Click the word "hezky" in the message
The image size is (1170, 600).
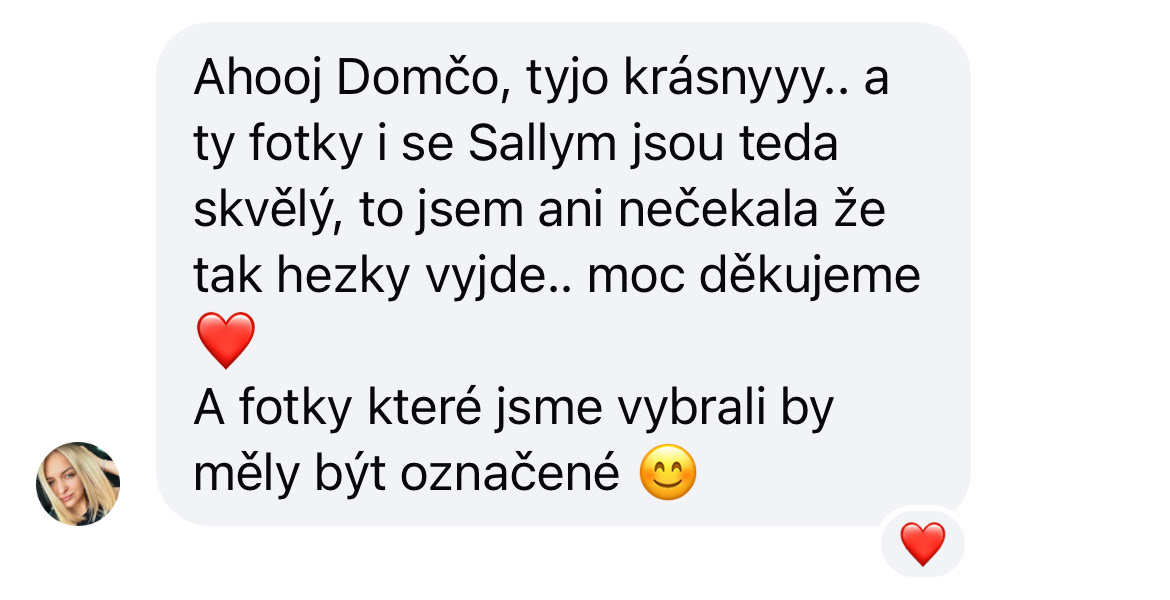tap(343, 277)
